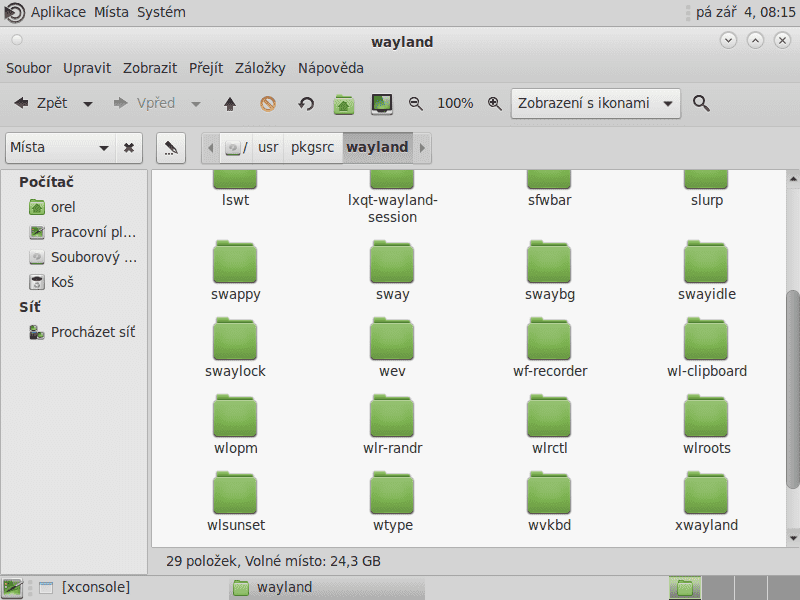Open the search magnifier in the toolbar
The width and height of the screenshot is (800, 600).
point(701,104)
